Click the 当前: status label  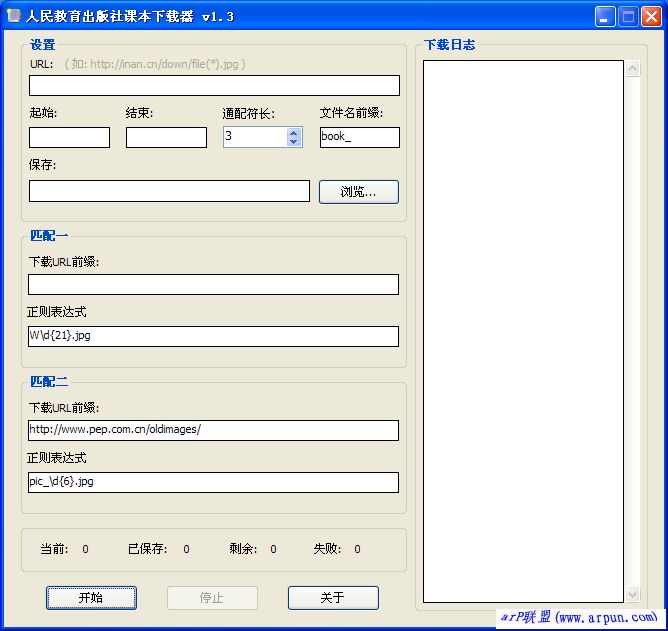coord(55,549)
